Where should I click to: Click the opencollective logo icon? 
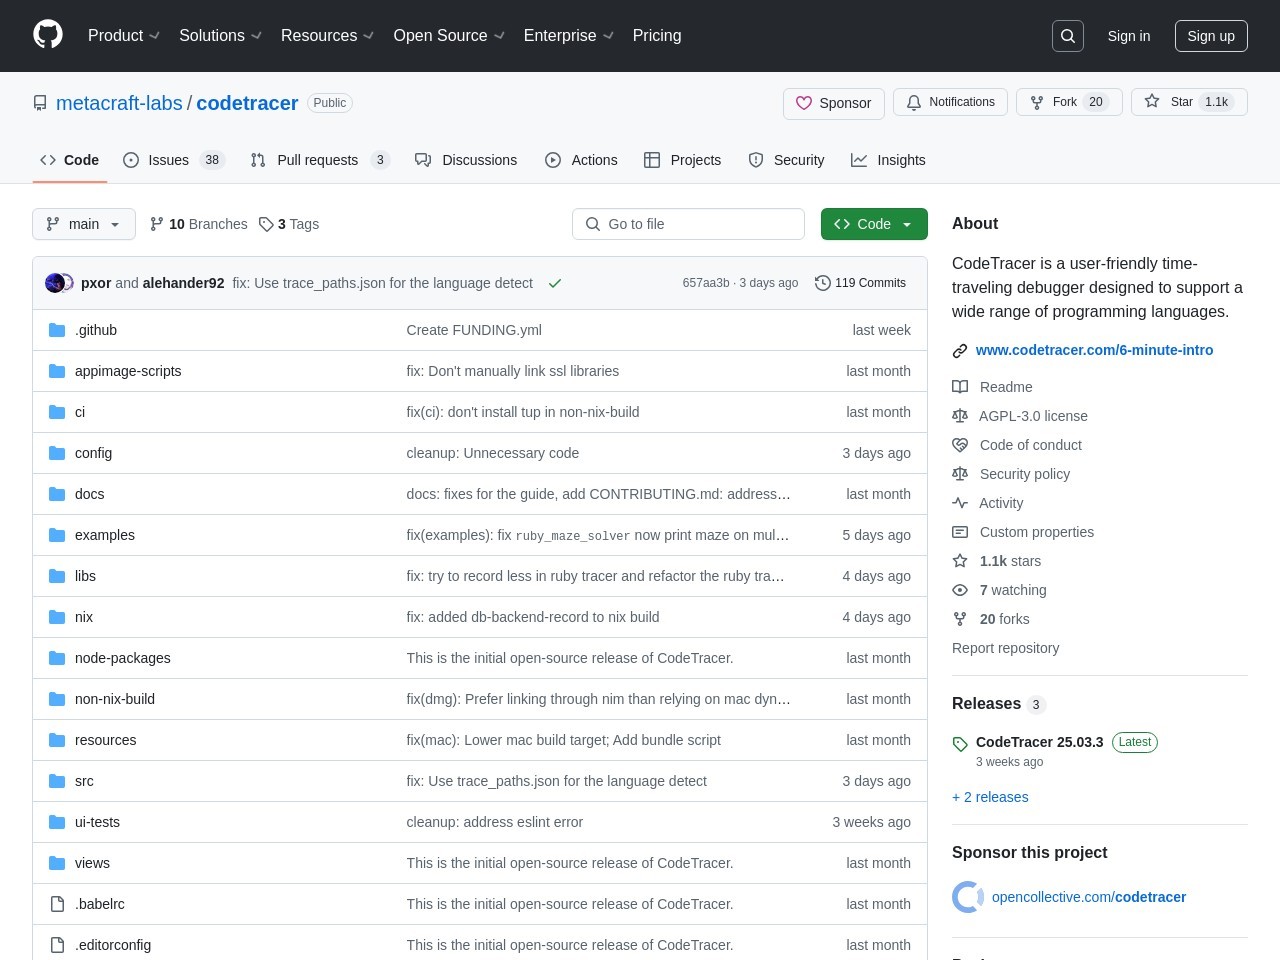[x=968, y=897]
